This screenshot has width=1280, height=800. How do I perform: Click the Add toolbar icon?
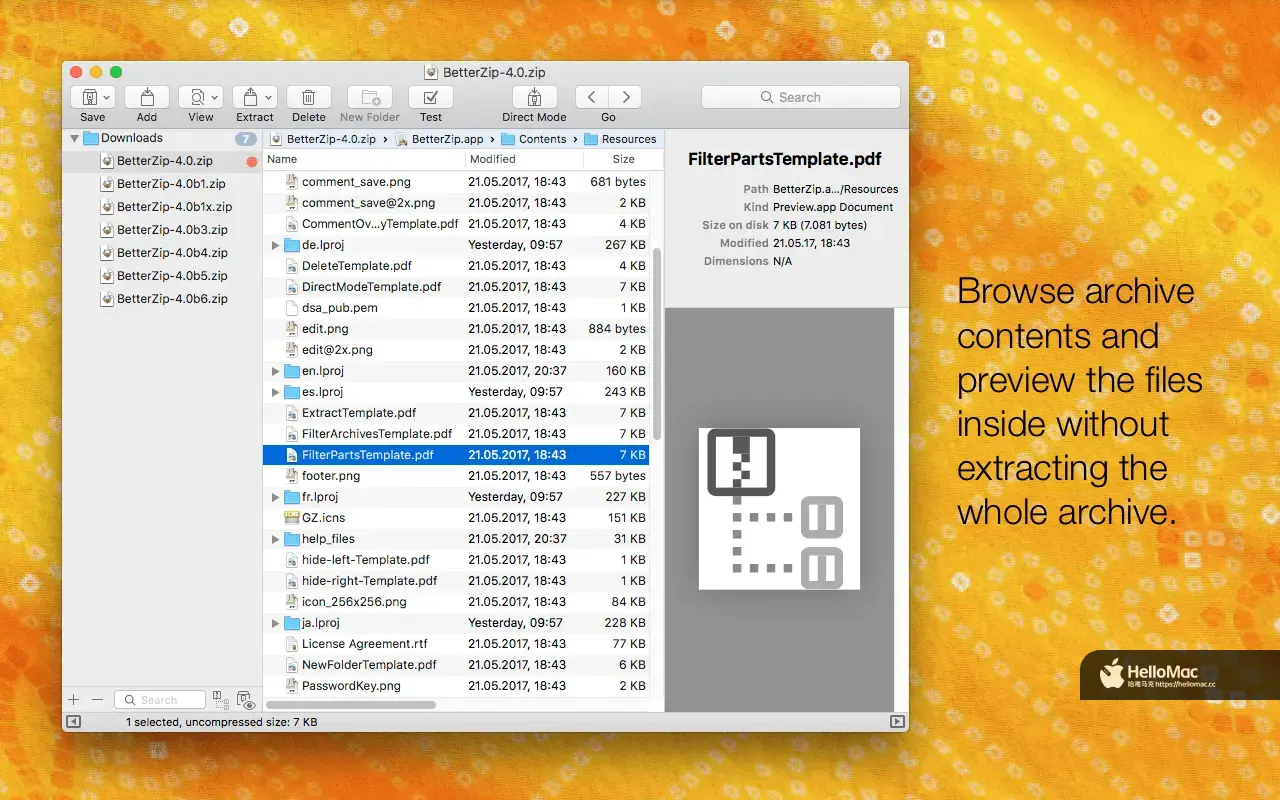[x=147, y=97]
